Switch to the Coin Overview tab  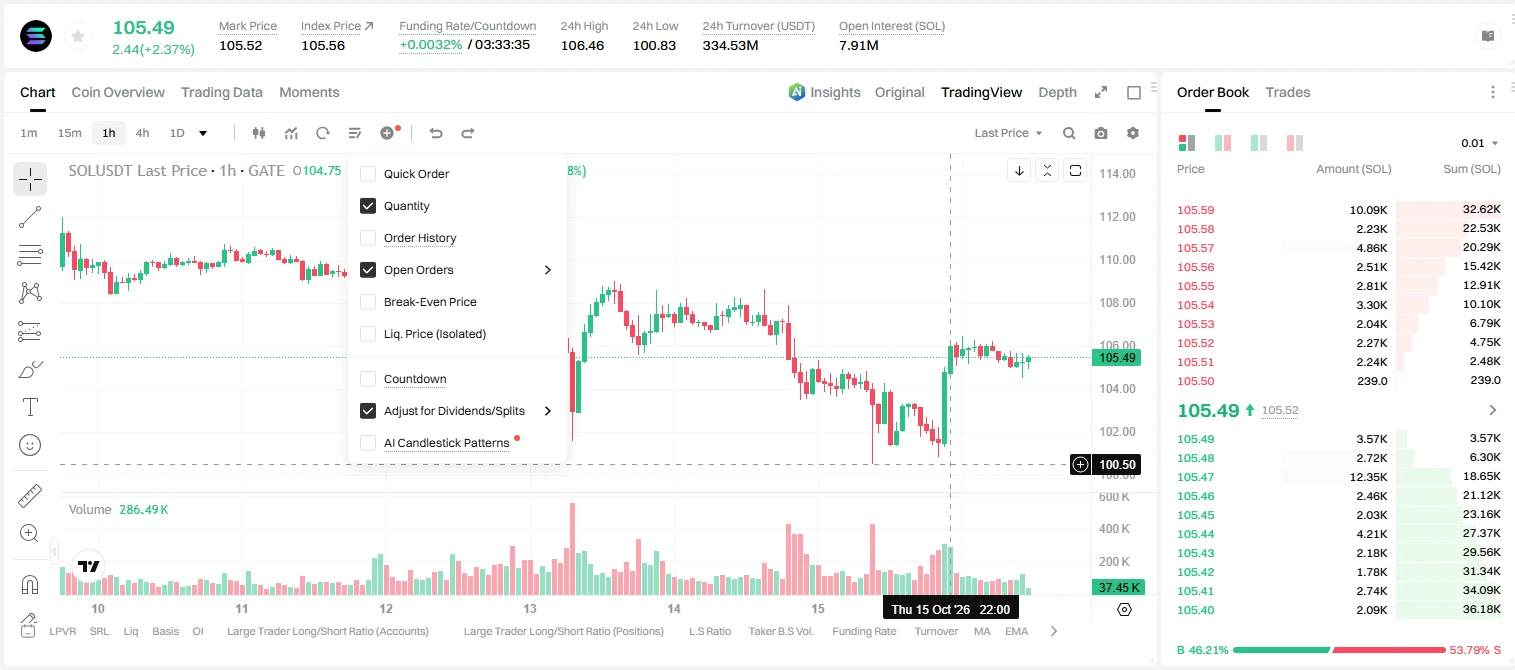pos(118,92)
